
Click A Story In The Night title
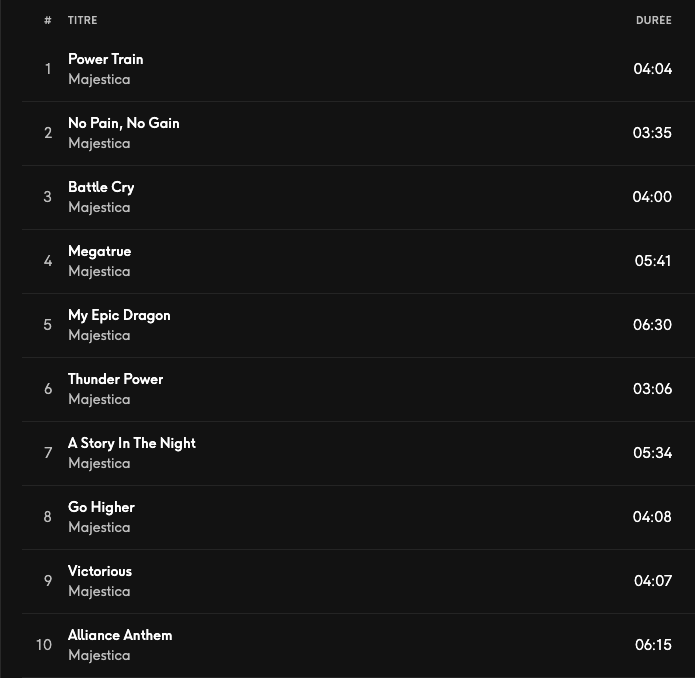coord(131,443)
